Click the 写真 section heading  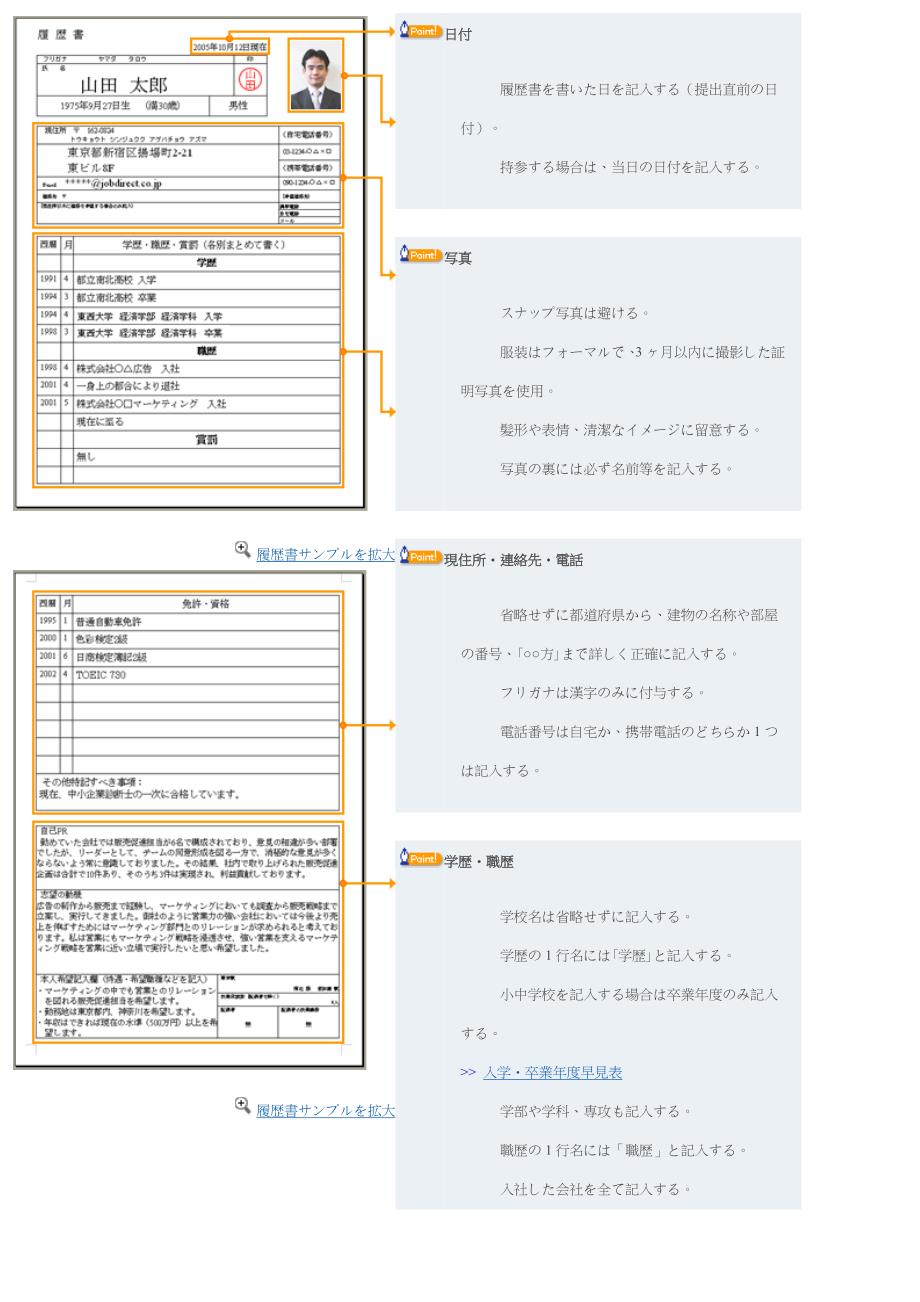click(458, 258)
